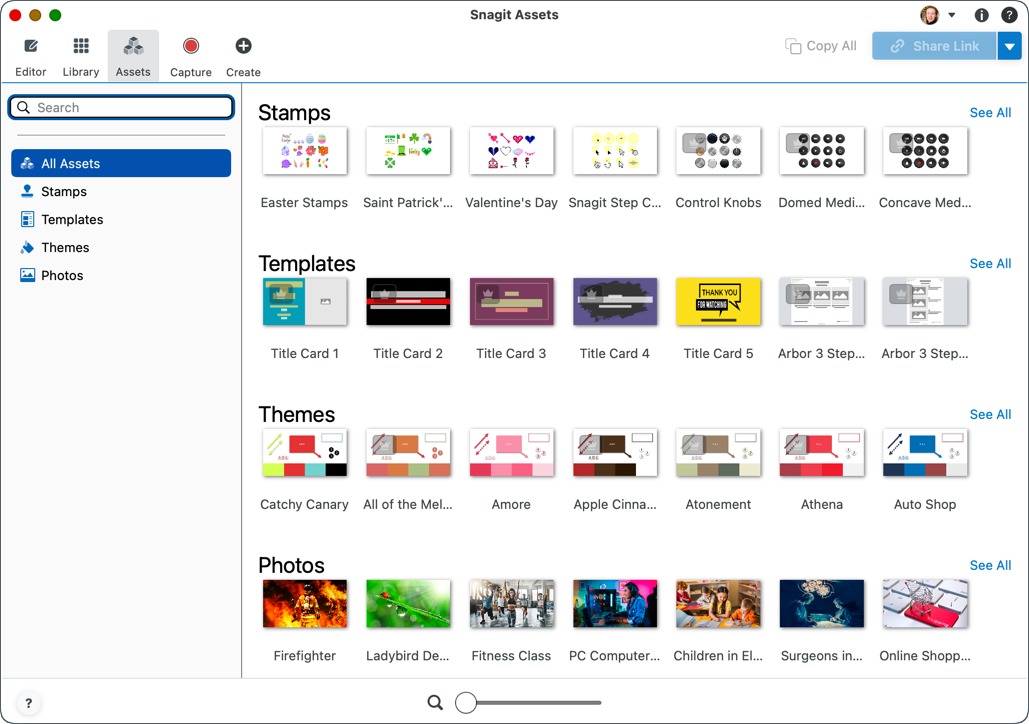Select Stamps in the sidebar

point(121,192)
